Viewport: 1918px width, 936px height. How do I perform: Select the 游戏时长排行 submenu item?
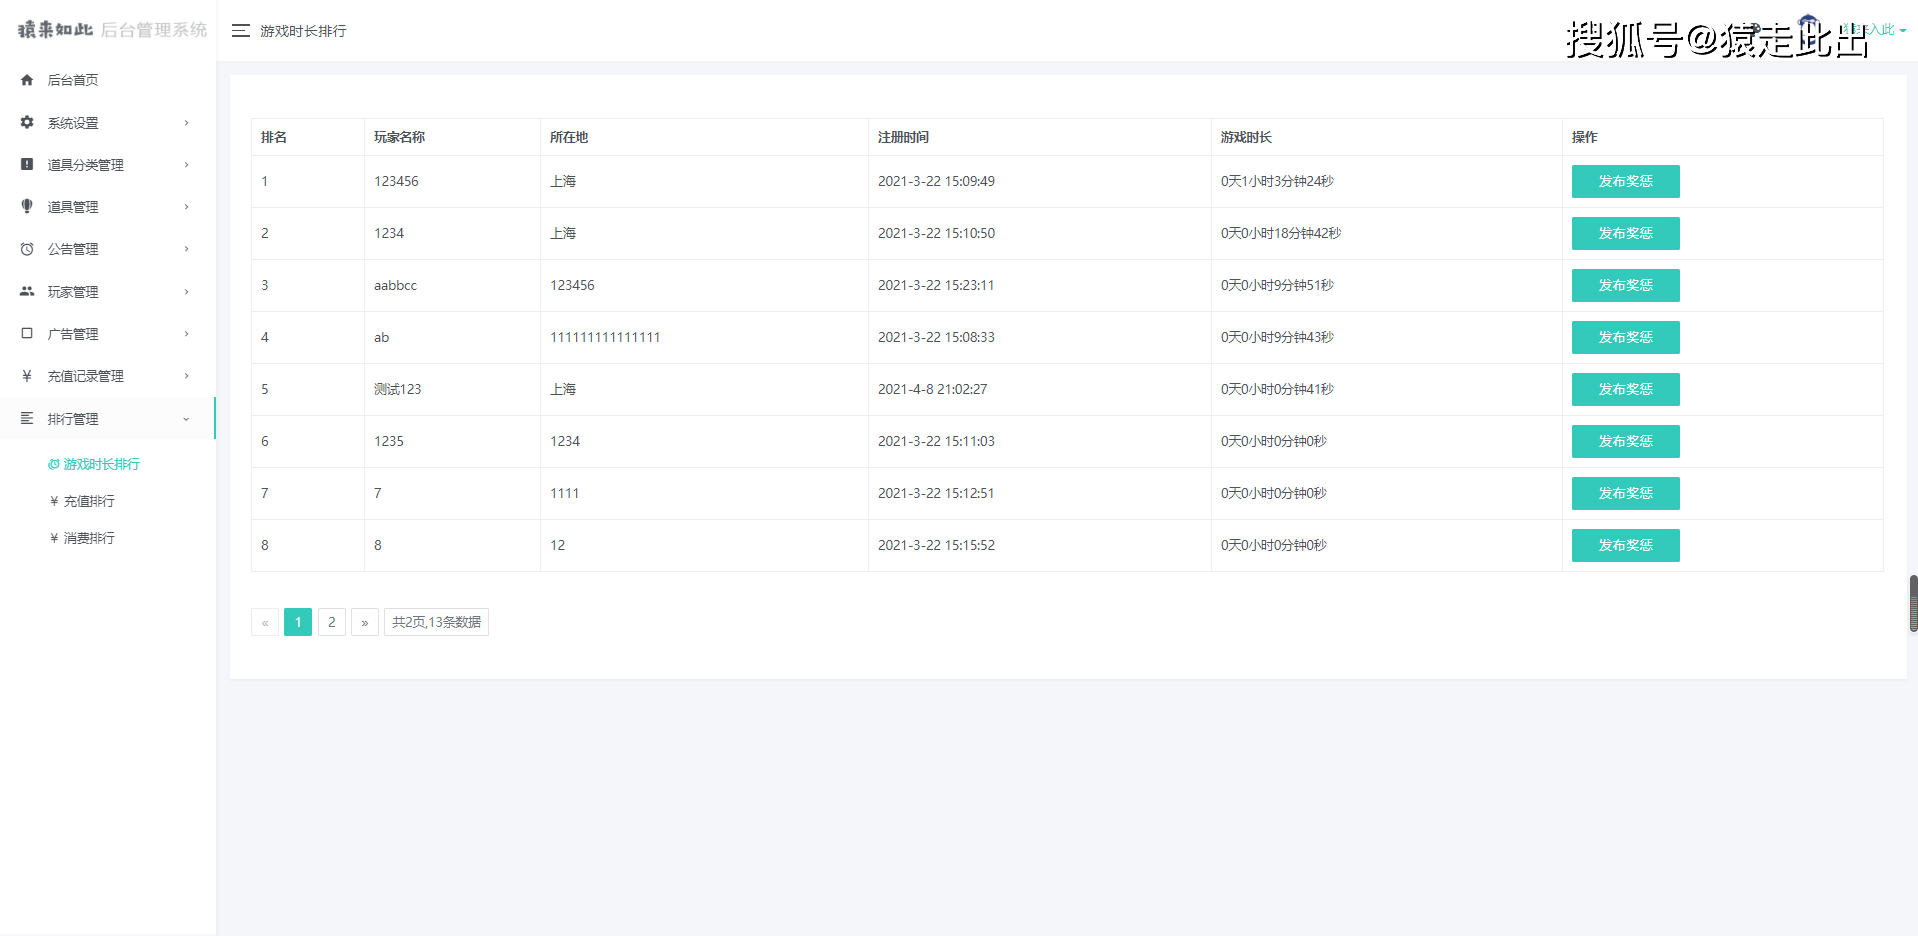(94, 464)
